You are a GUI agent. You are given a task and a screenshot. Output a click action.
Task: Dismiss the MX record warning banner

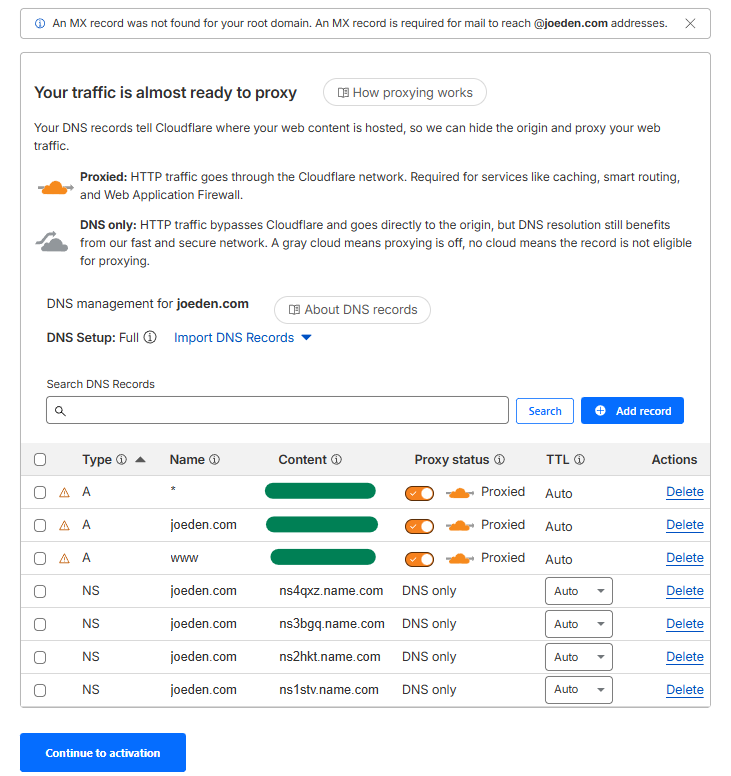pos(690,23)
